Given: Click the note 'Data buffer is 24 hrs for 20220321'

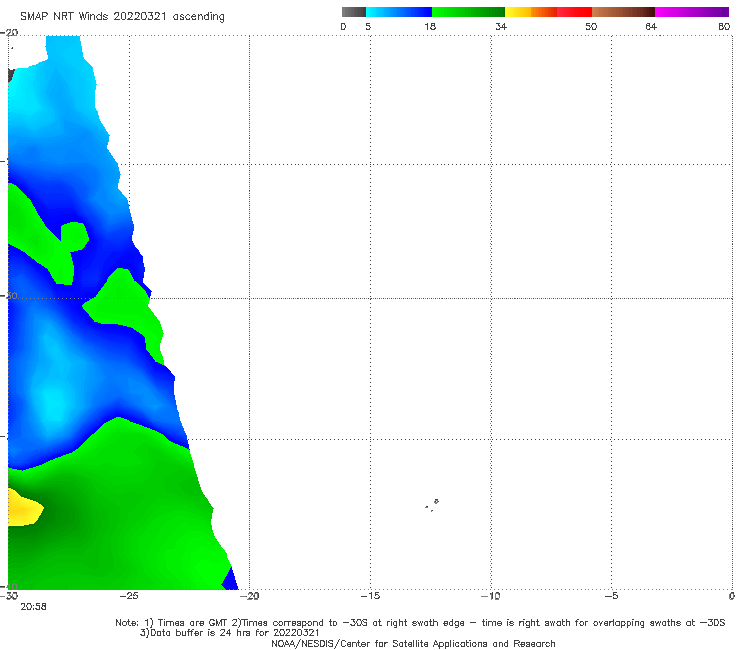Looking at the screenshot, I should (x=235, y=633).
